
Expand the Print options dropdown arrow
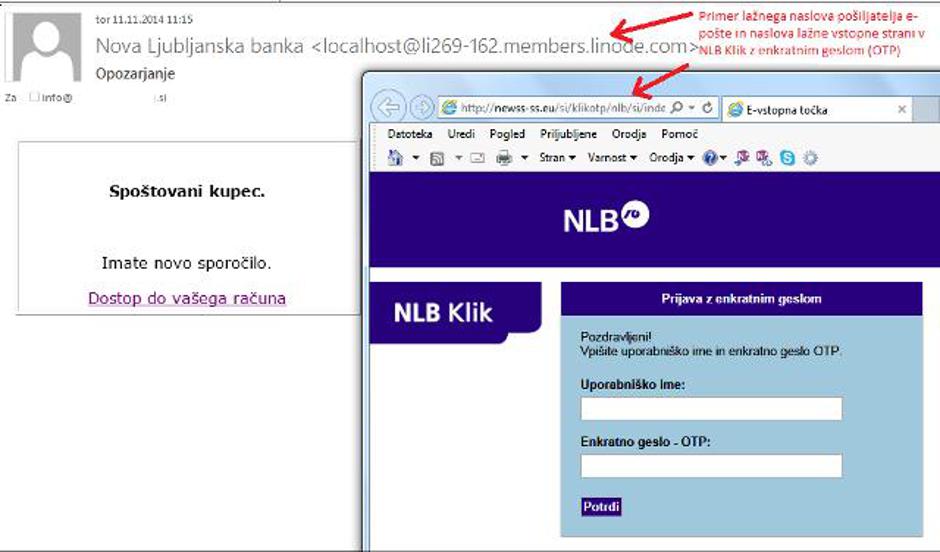click(525, 158)
